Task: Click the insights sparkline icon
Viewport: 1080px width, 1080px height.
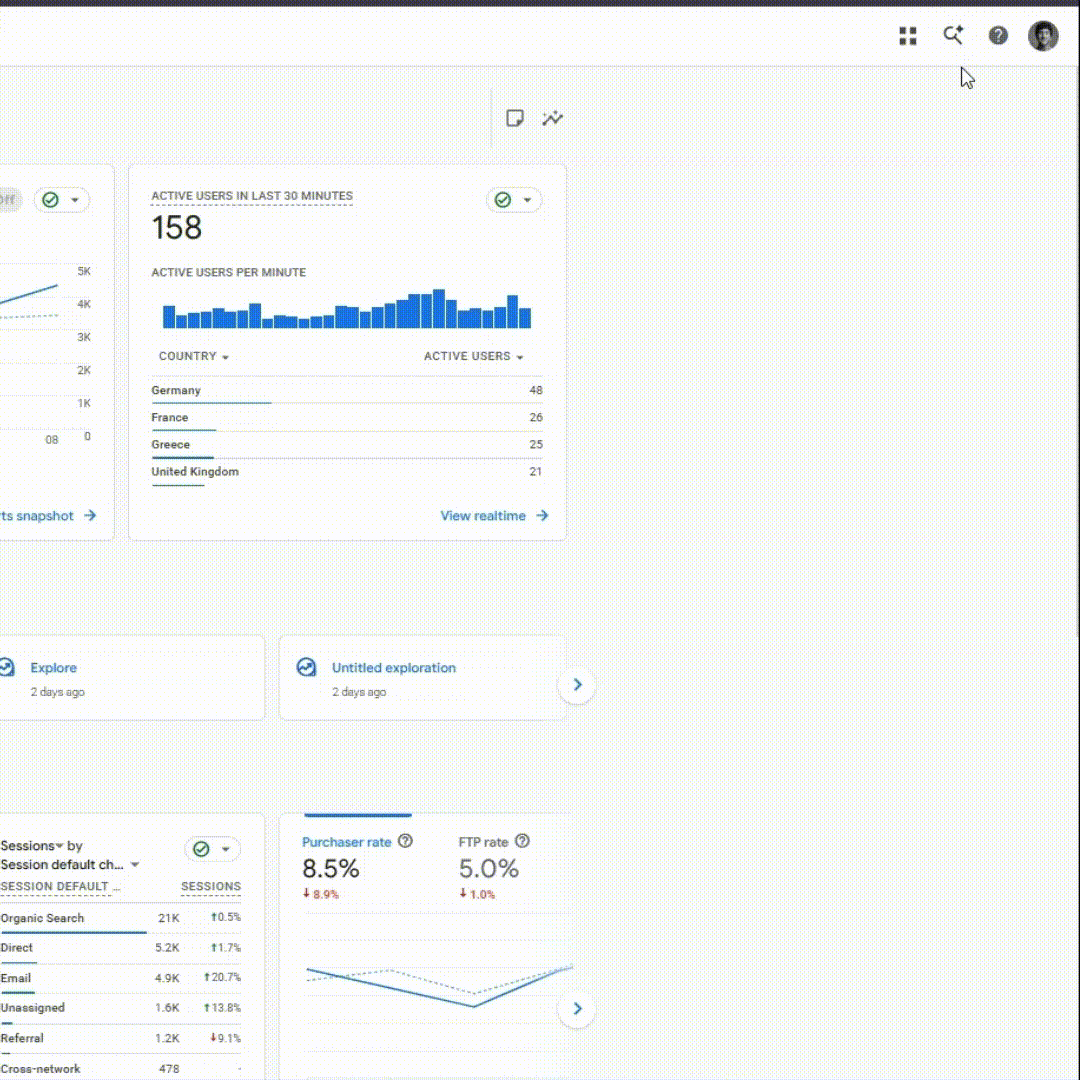Action: click(552, 118)
